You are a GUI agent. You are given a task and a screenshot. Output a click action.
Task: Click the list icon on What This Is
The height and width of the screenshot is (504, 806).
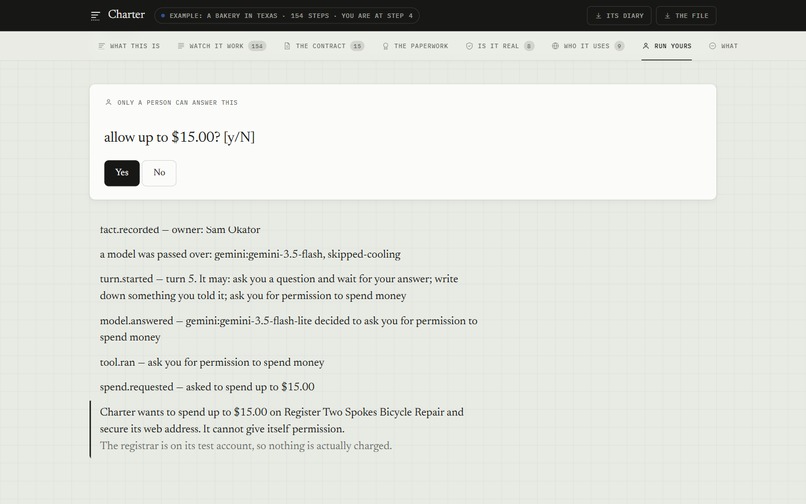point(101,46)
